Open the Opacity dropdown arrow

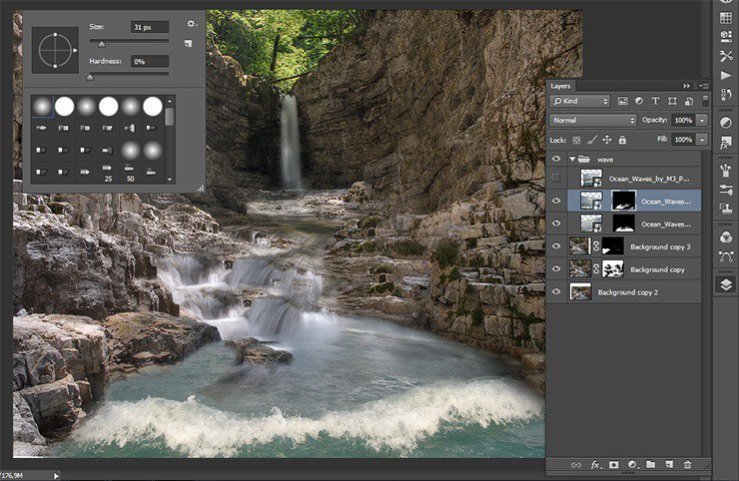[703, 120]
